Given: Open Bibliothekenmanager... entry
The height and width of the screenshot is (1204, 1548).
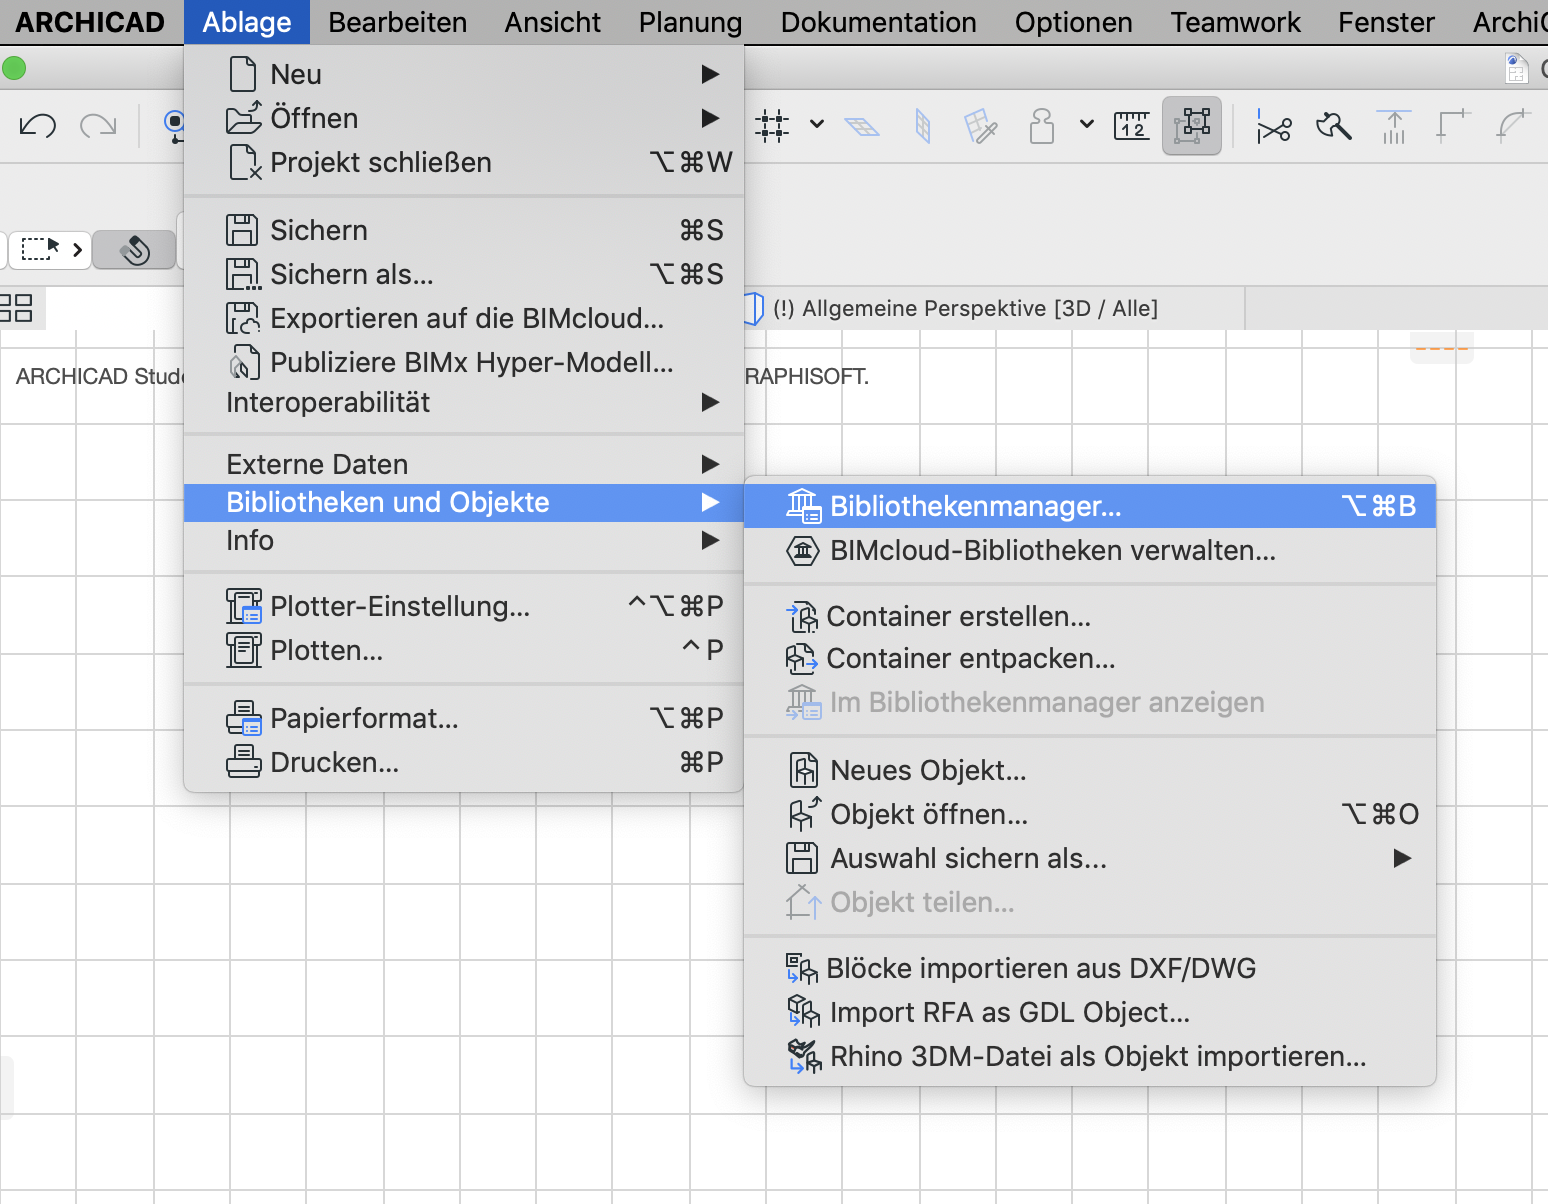Looking at the screenshot, I should click(x=1090, y=506).
